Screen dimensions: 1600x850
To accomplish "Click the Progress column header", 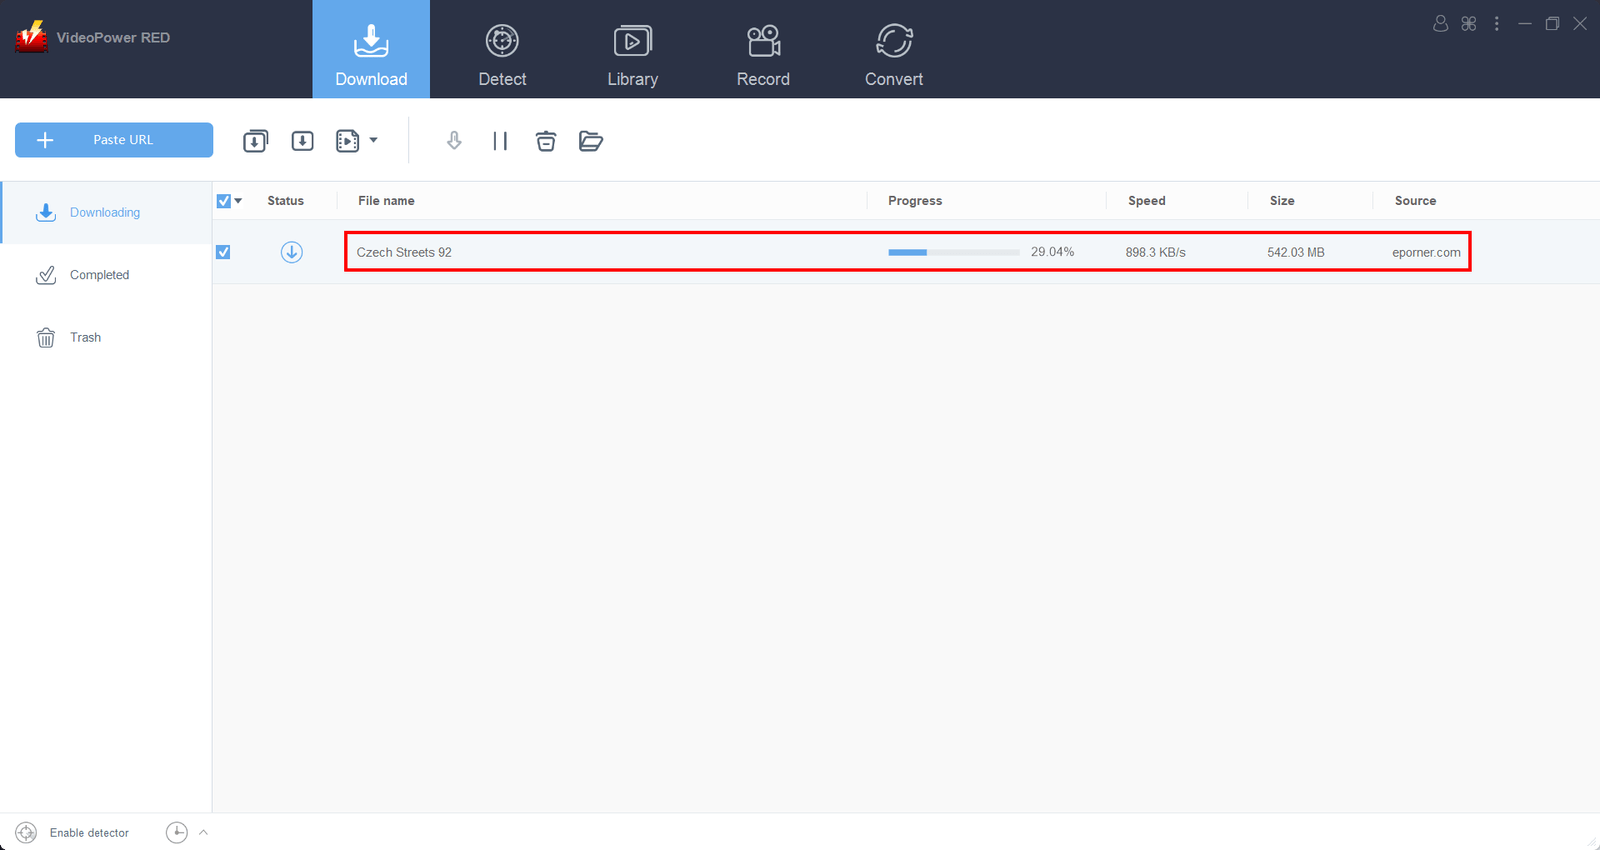I will (x=915, y=201).
